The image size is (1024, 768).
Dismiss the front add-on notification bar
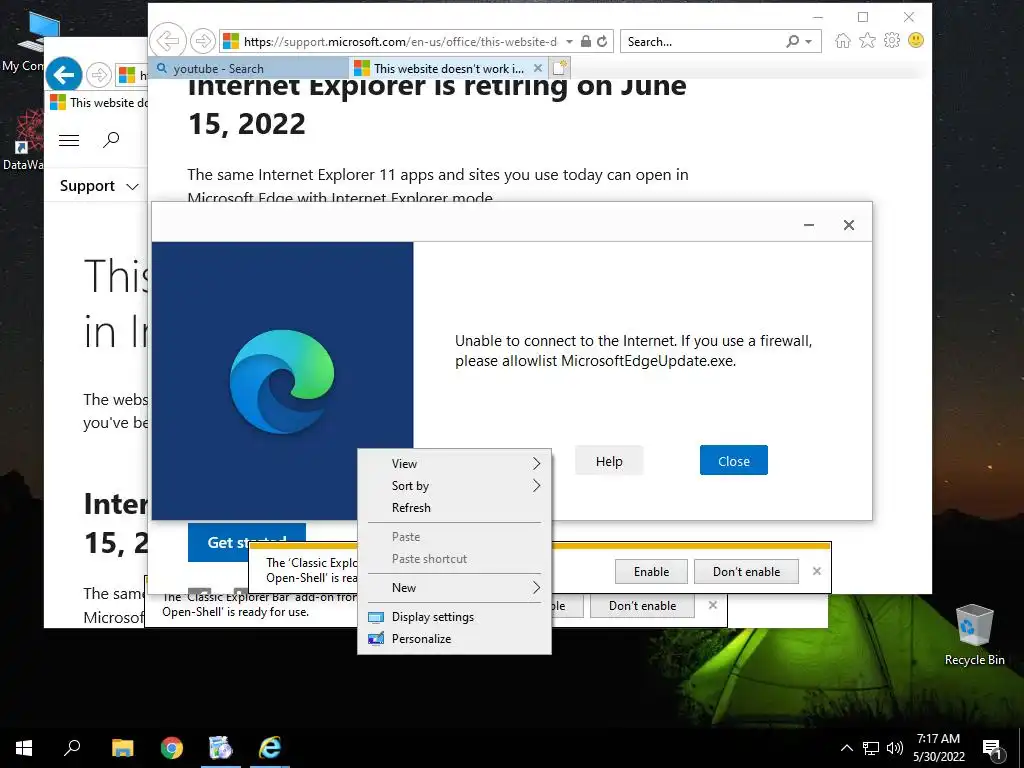(x=816, y=571)
